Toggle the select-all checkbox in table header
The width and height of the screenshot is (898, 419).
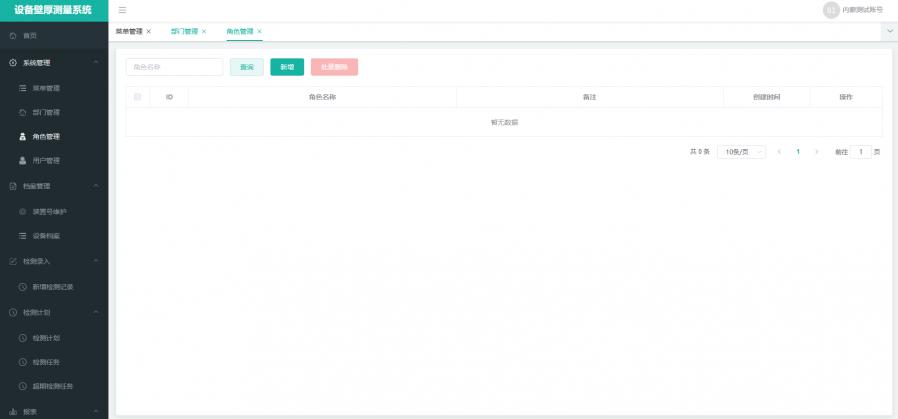point(138,97)
